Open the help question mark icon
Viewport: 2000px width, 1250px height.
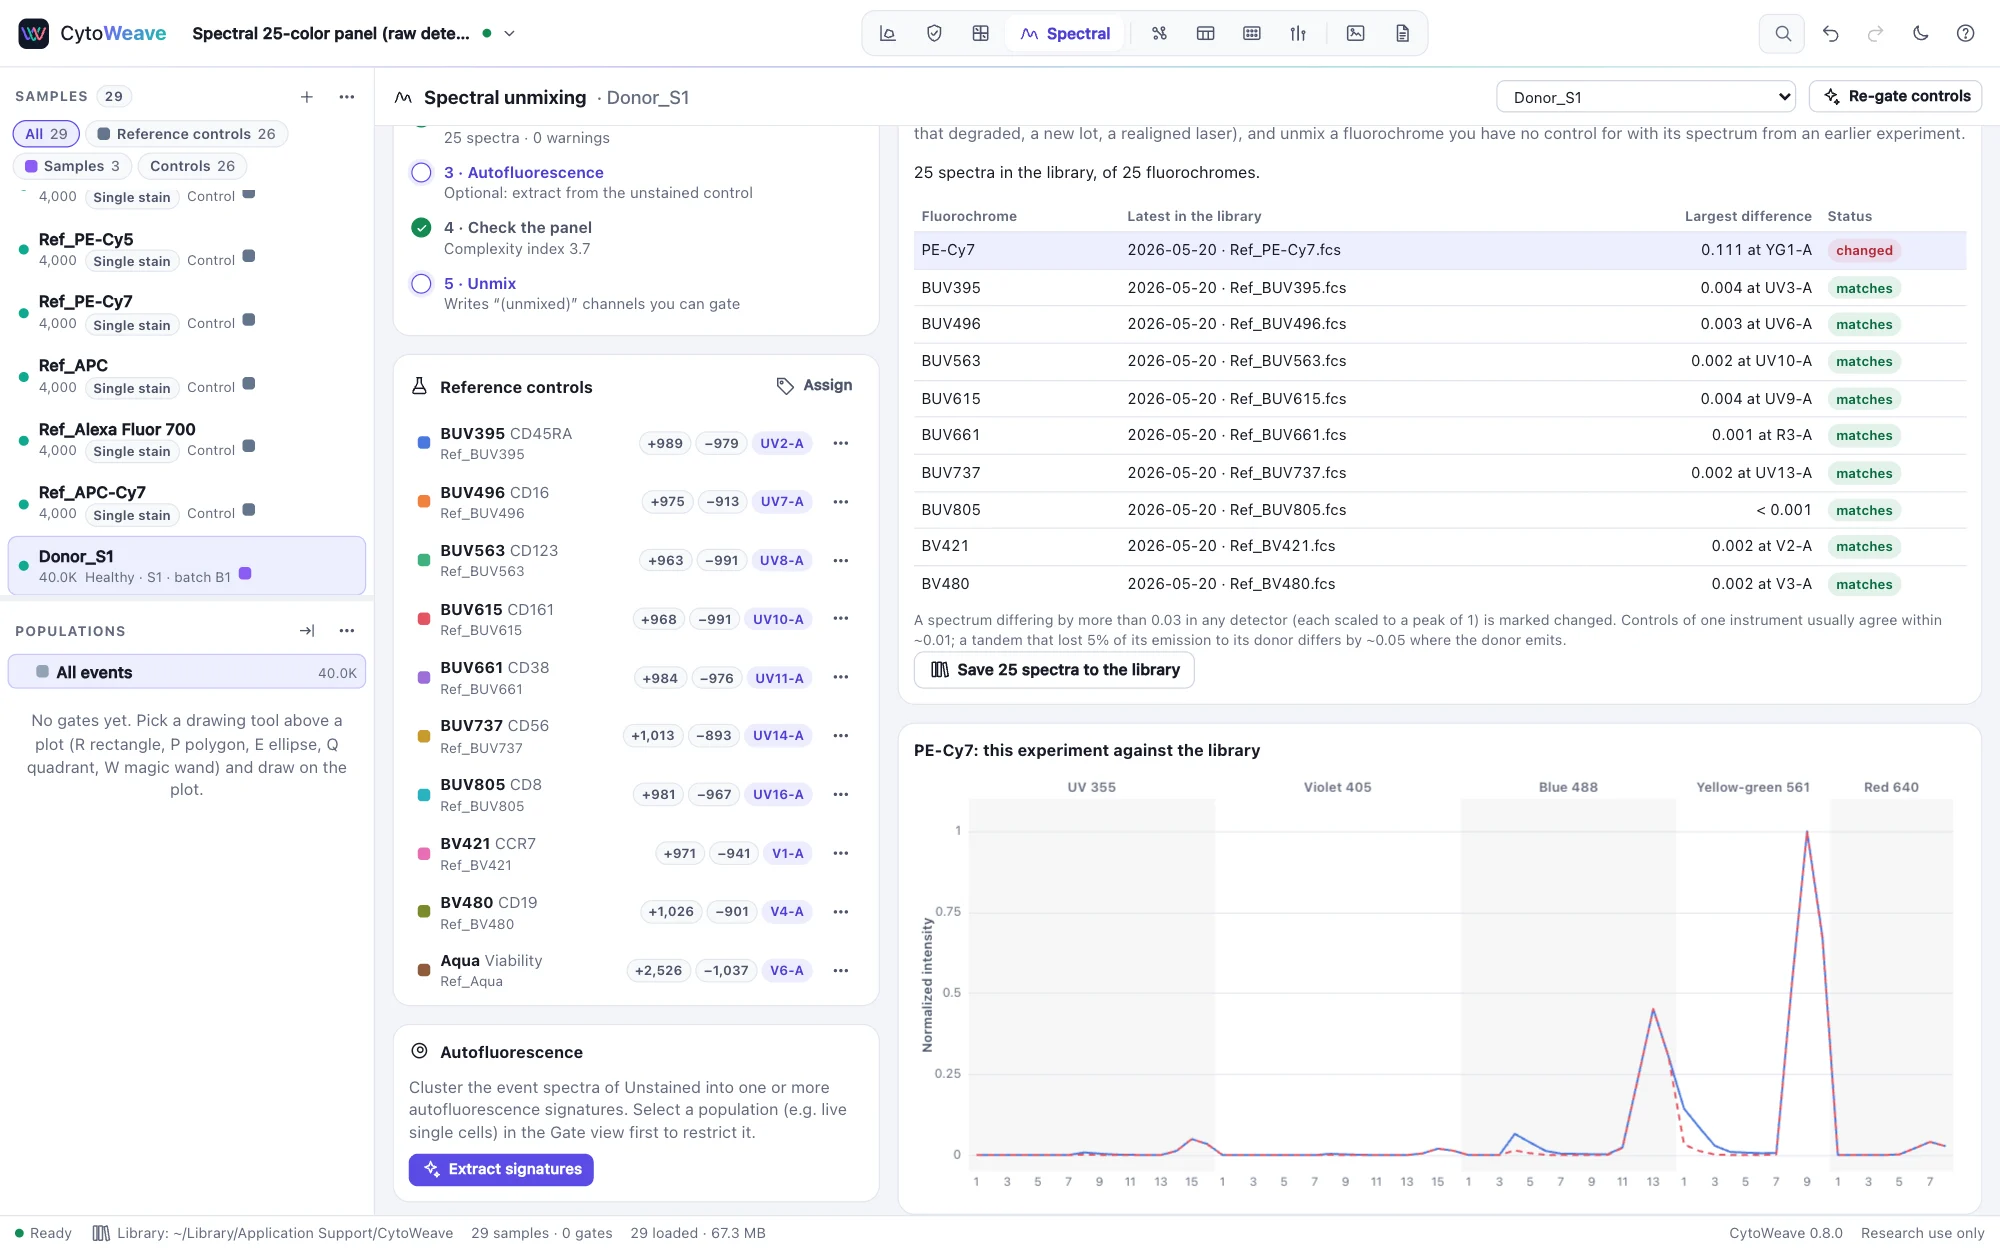click(1965, 33)
